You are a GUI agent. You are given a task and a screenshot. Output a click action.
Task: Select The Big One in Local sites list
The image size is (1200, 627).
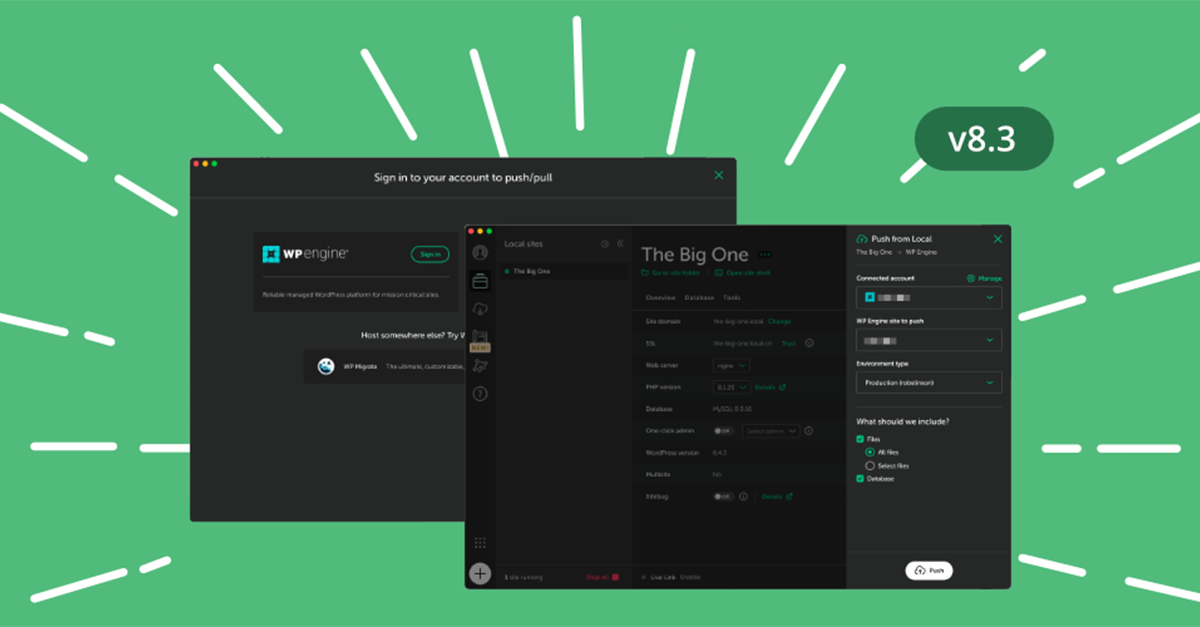564,271
